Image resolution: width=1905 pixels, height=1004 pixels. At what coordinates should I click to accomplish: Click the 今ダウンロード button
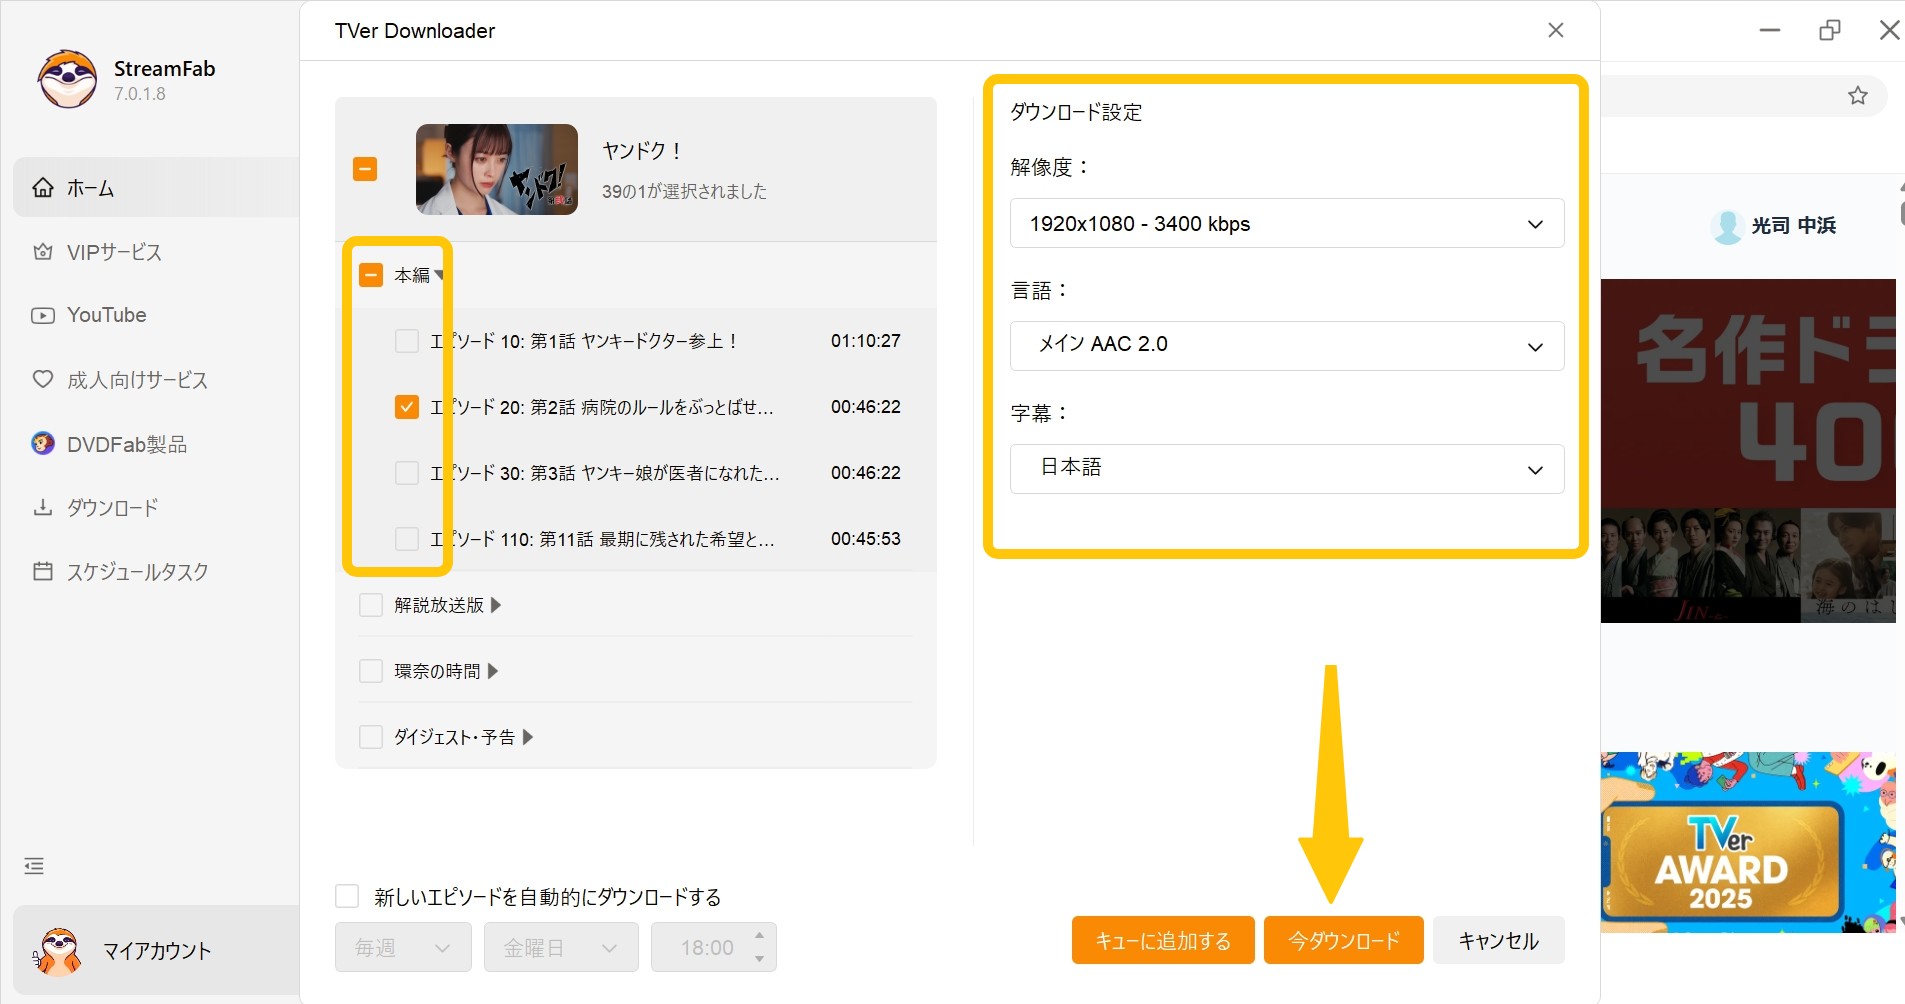click(1343, 940)
